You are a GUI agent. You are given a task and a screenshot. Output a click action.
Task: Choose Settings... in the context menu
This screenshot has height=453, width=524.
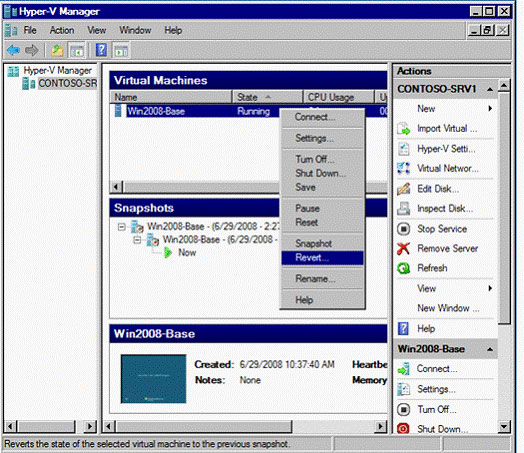[x=322, y=138]
